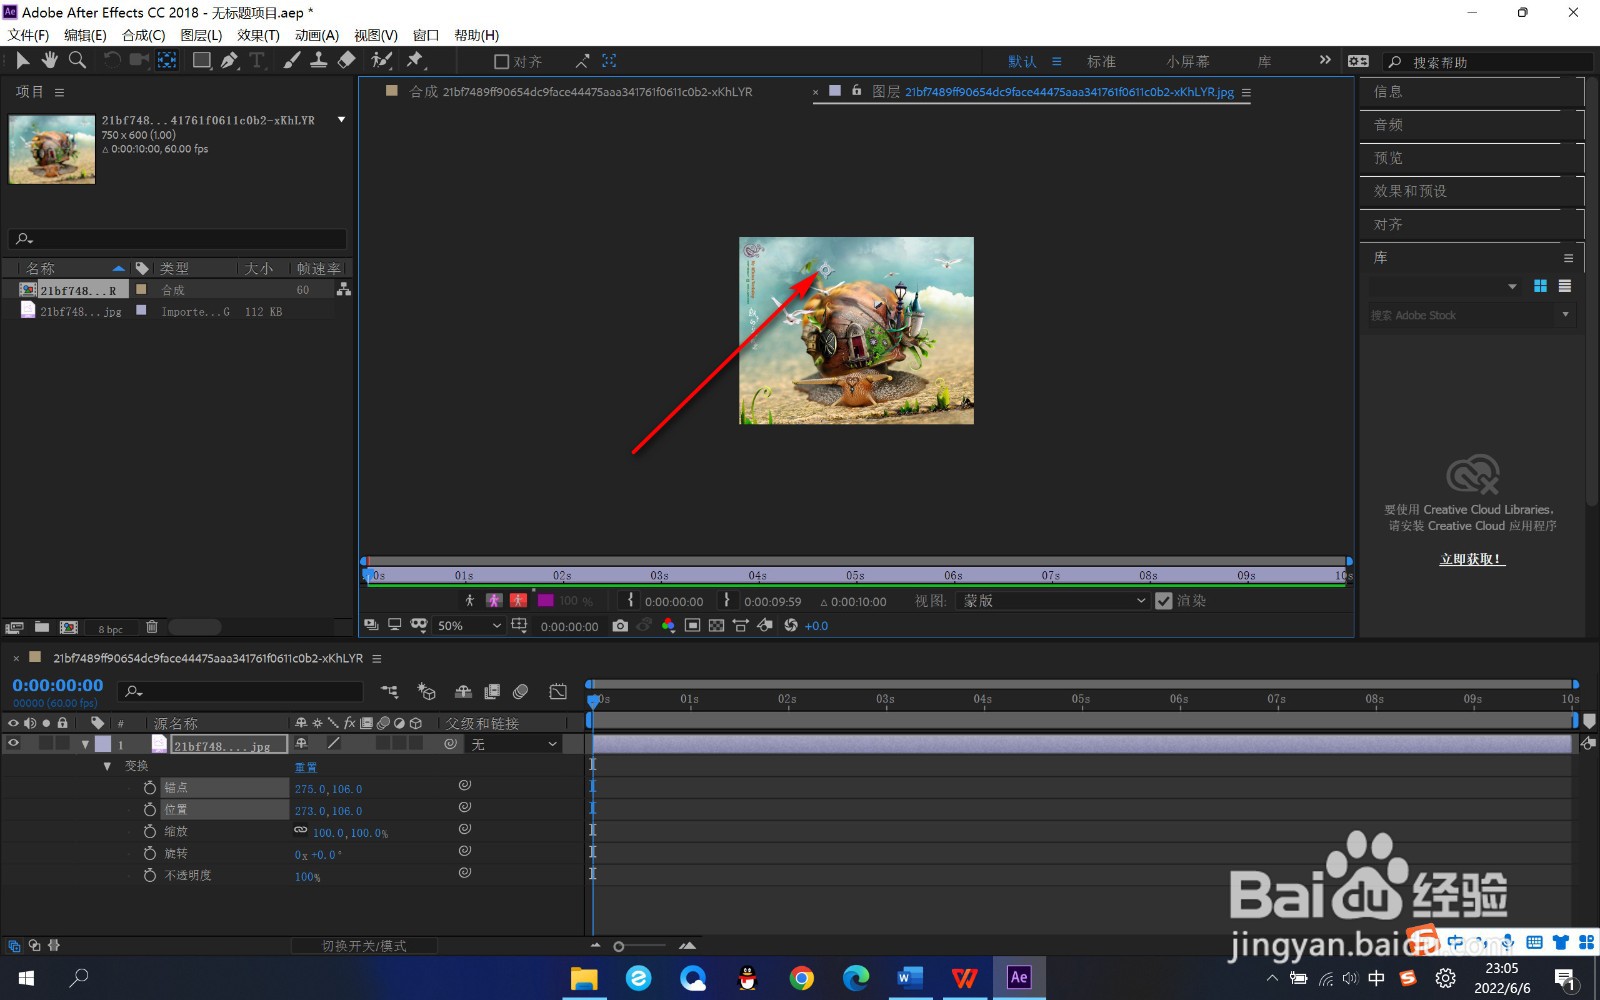Select the Brush tool
1600x1000 pixels.
click(x=291, y=61)
